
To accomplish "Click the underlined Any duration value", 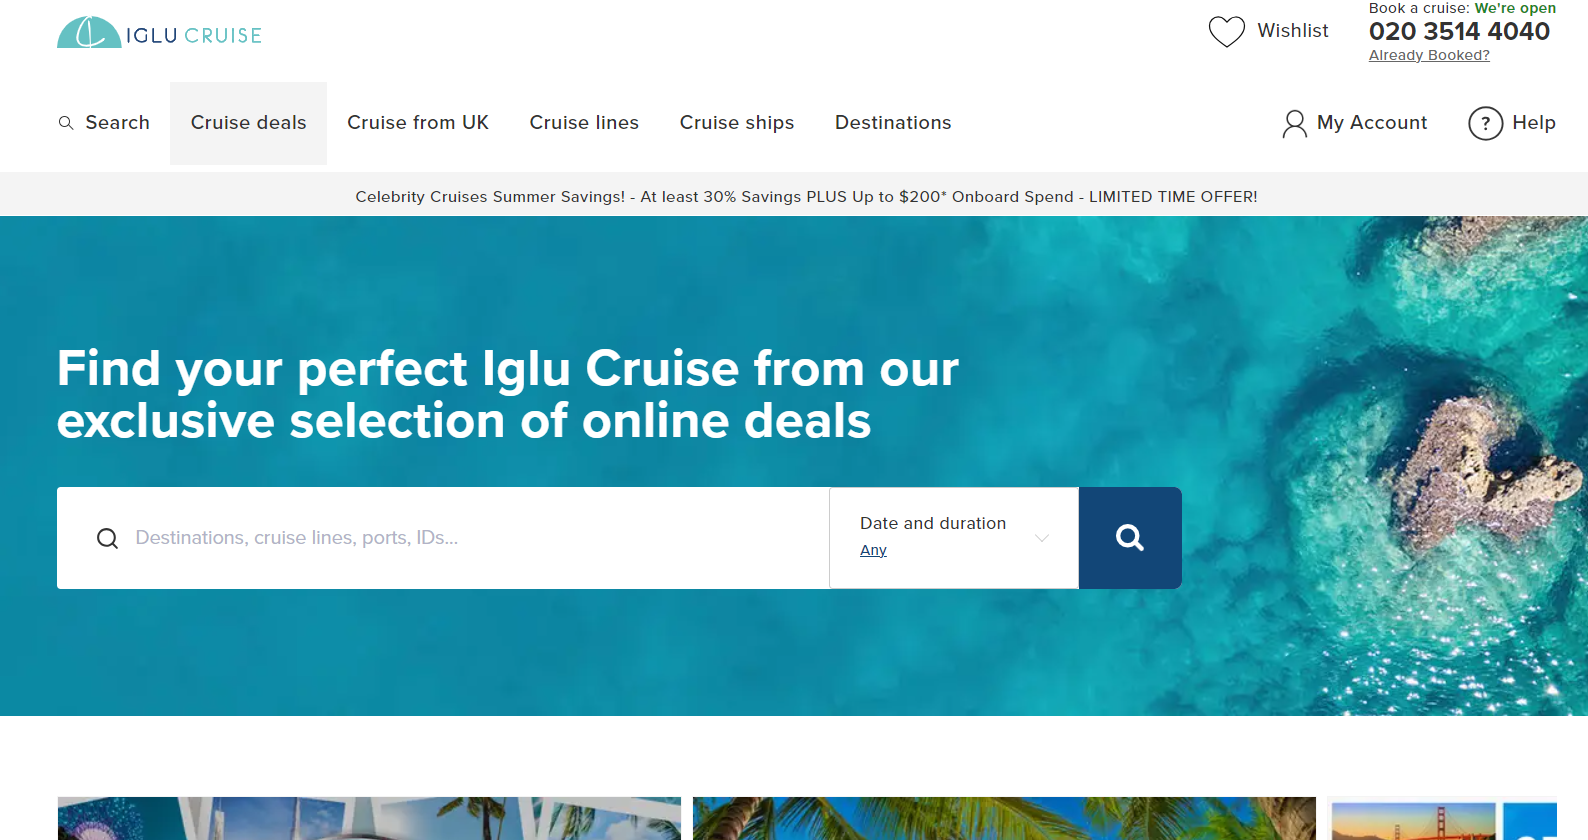I will (873, 550).
